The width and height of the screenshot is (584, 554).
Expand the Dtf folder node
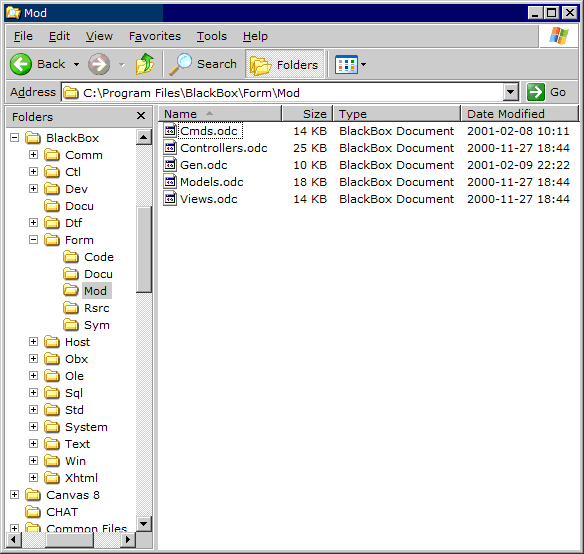(x=34, y=222)
